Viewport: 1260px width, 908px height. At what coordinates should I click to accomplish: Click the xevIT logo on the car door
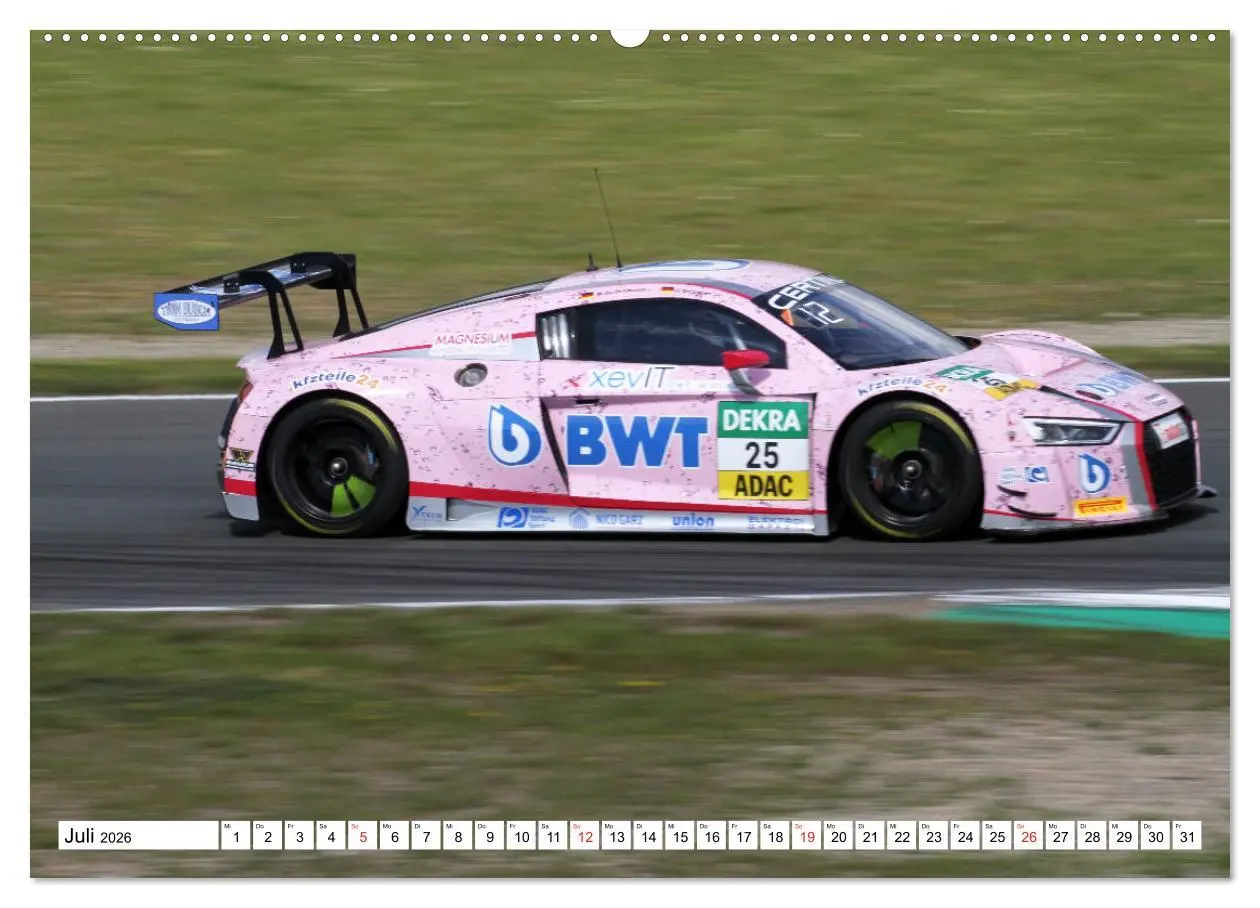(629, 378)
